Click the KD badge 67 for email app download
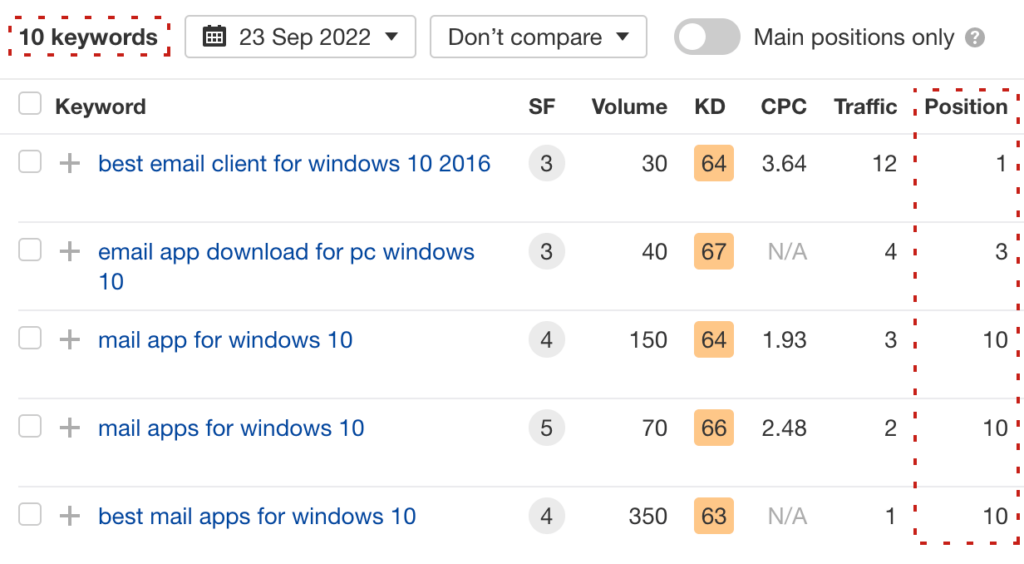This screenshot has height=564, width=1024. tap(713, 252)
